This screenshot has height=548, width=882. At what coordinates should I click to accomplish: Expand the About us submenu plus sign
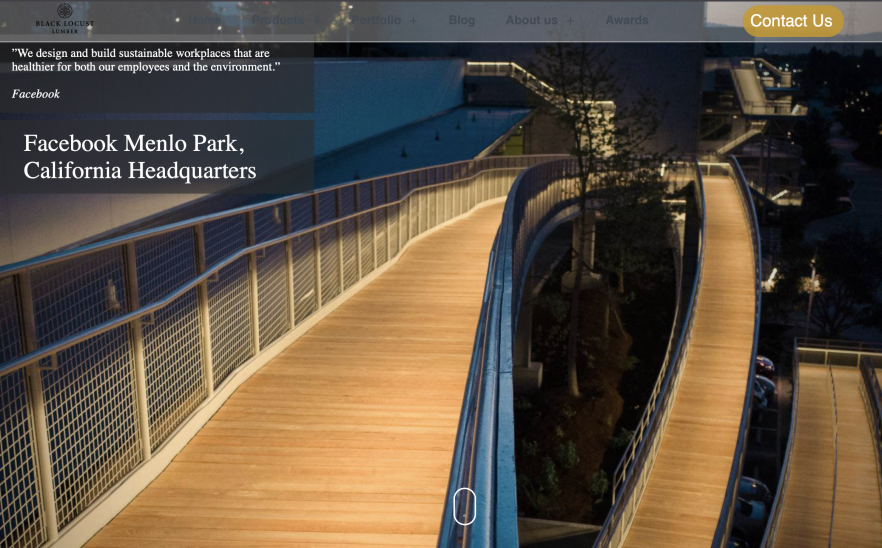570,21
